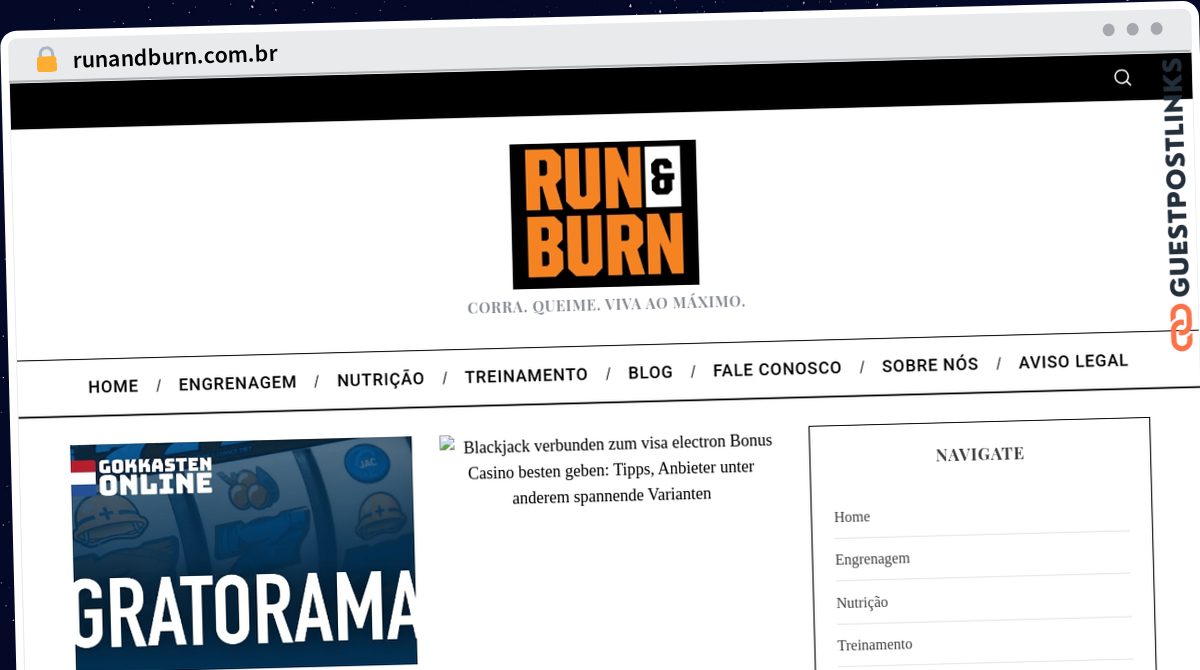The width and height of the screenshot is (1200, 670).
Task: Click Treinamento in the Navigate sidebar
Action: [x=874, y=644]
